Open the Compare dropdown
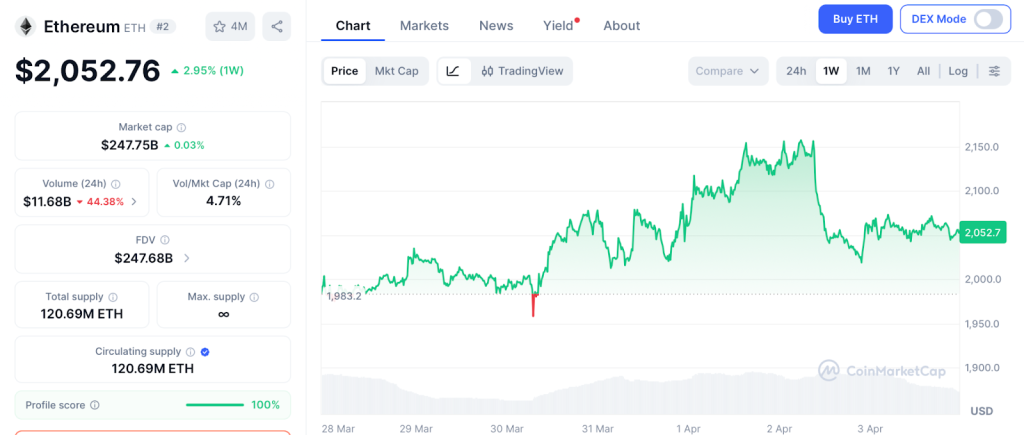The width and height of the screenshot is (1024, 435). point(728,71)
